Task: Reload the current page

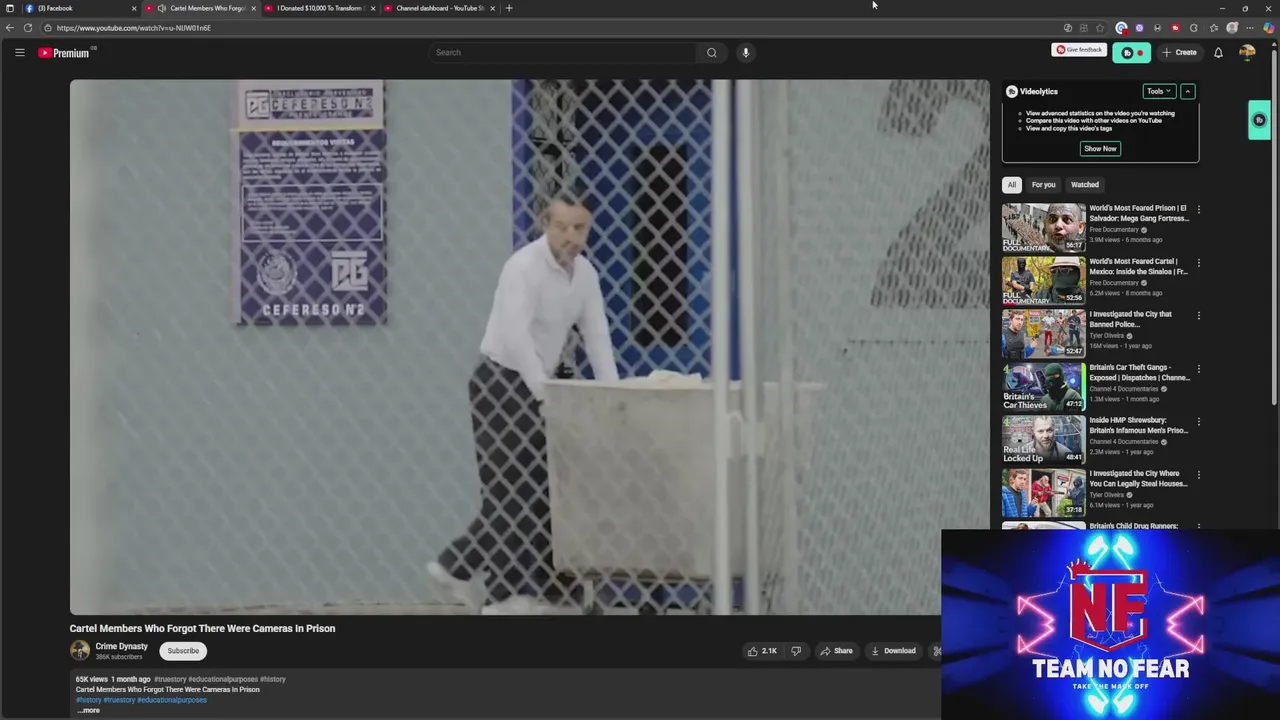Action: [28, 28]
